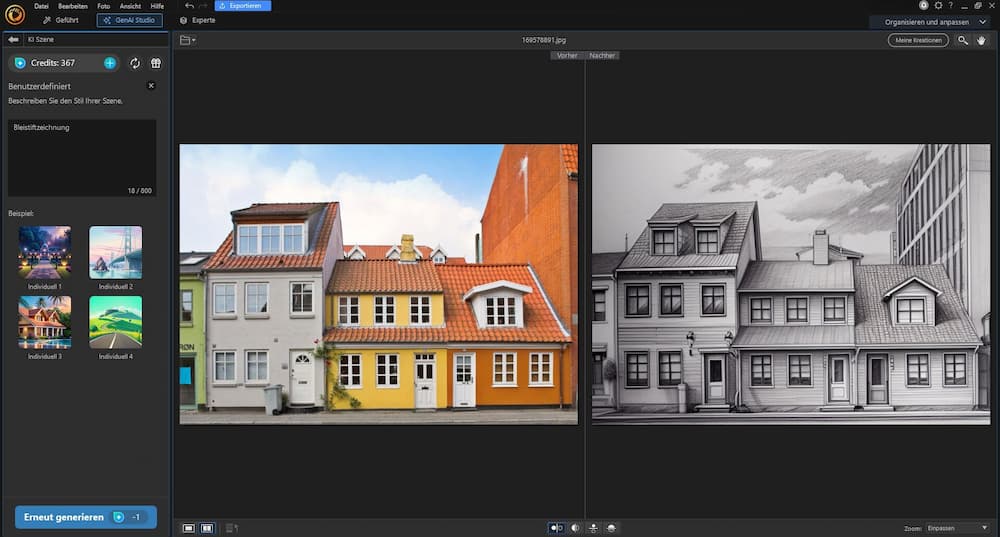
Task: Click the Nachher label
Action: (x=602, y=55)
